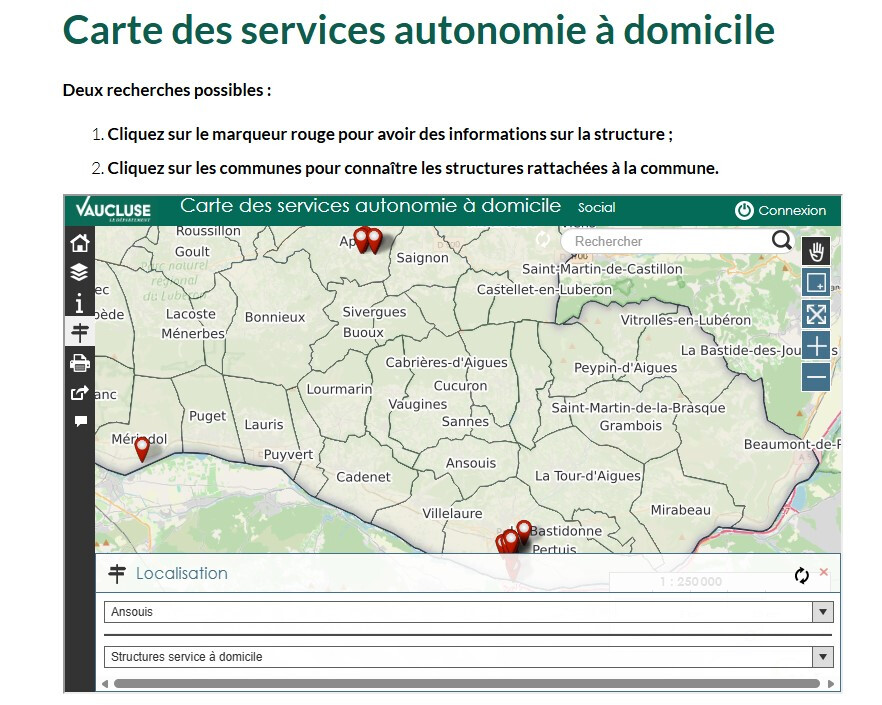Toggle the Localisation signpost tool
882x705 pixels.
(80, 332)
